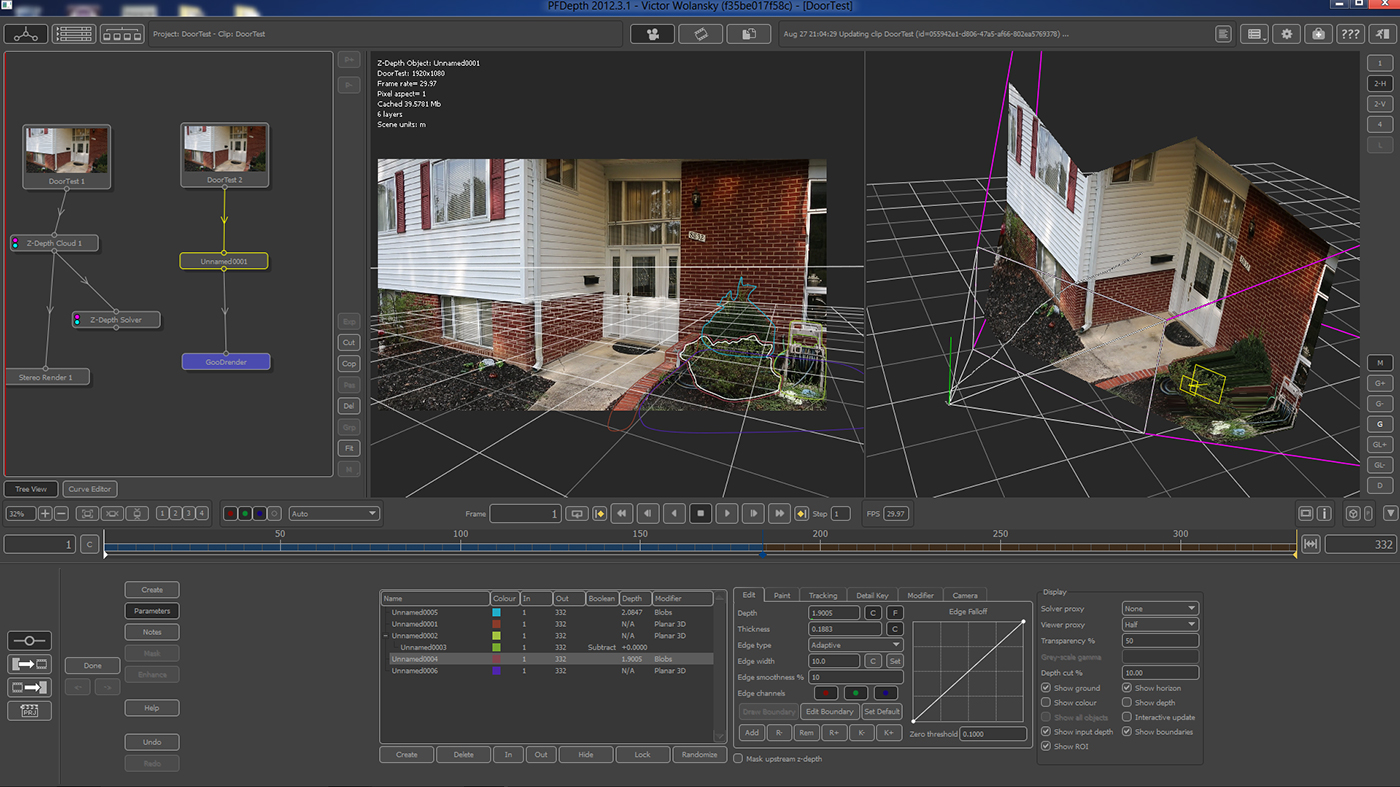Toggle the red edge channel swatch
1400x787 pixels.
[827, 693]
